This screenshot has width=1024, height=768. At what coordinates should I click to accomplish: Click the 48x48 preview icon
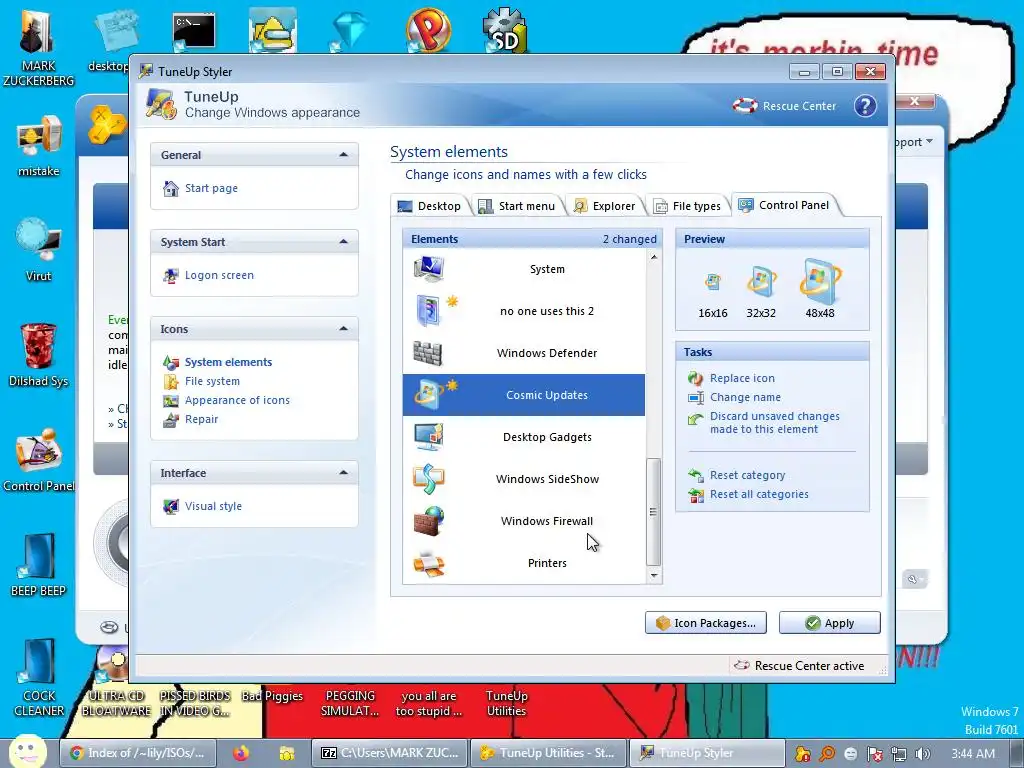[x=820, y=281]
